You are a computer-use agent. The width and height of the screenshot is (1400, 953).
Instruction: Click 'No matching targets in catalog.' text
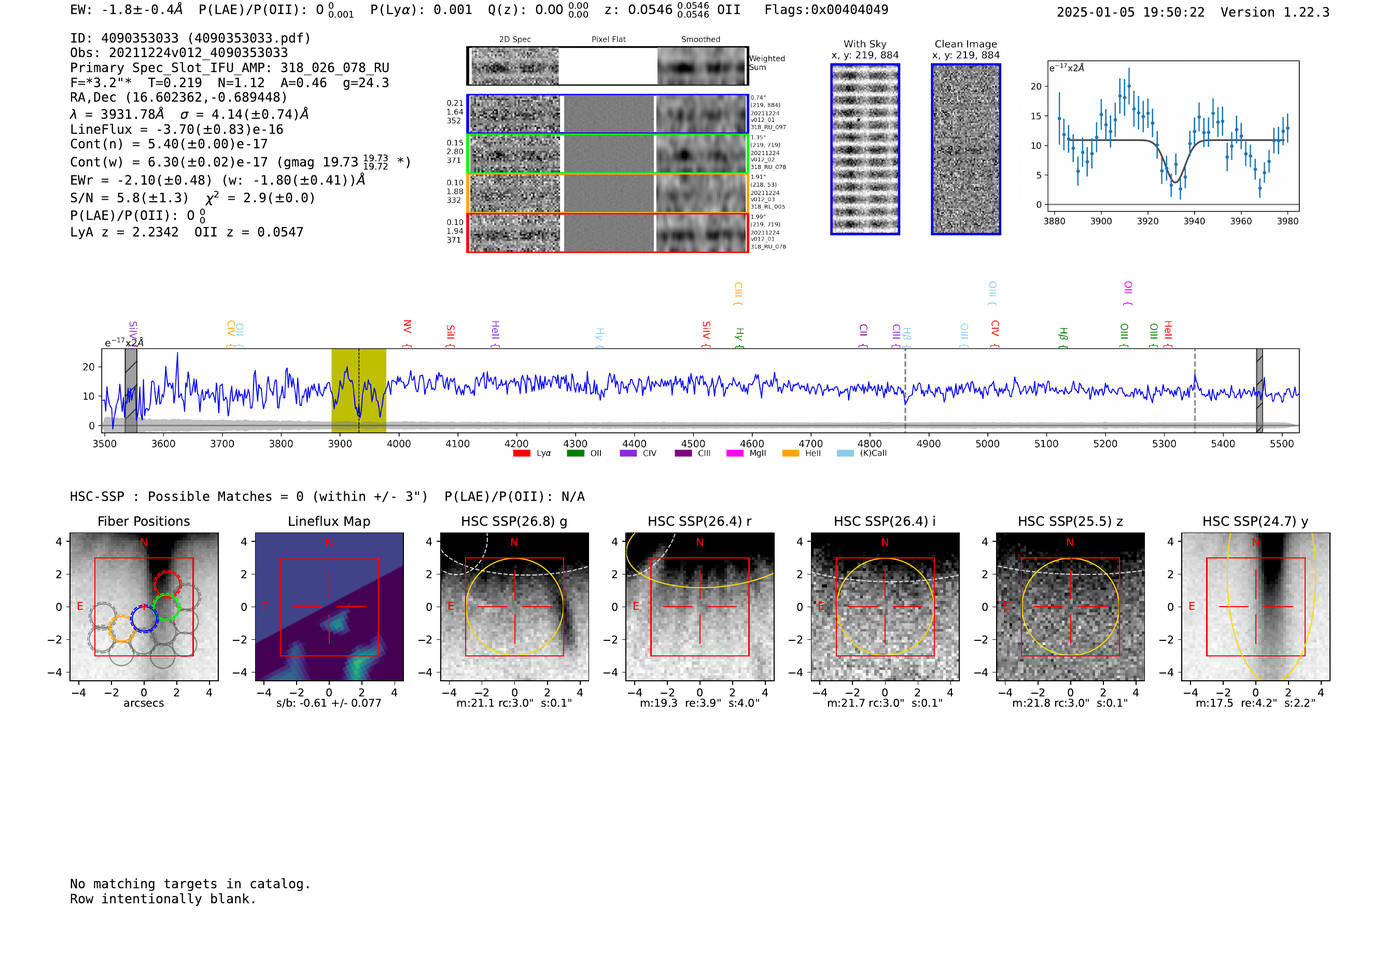[190, 884]
